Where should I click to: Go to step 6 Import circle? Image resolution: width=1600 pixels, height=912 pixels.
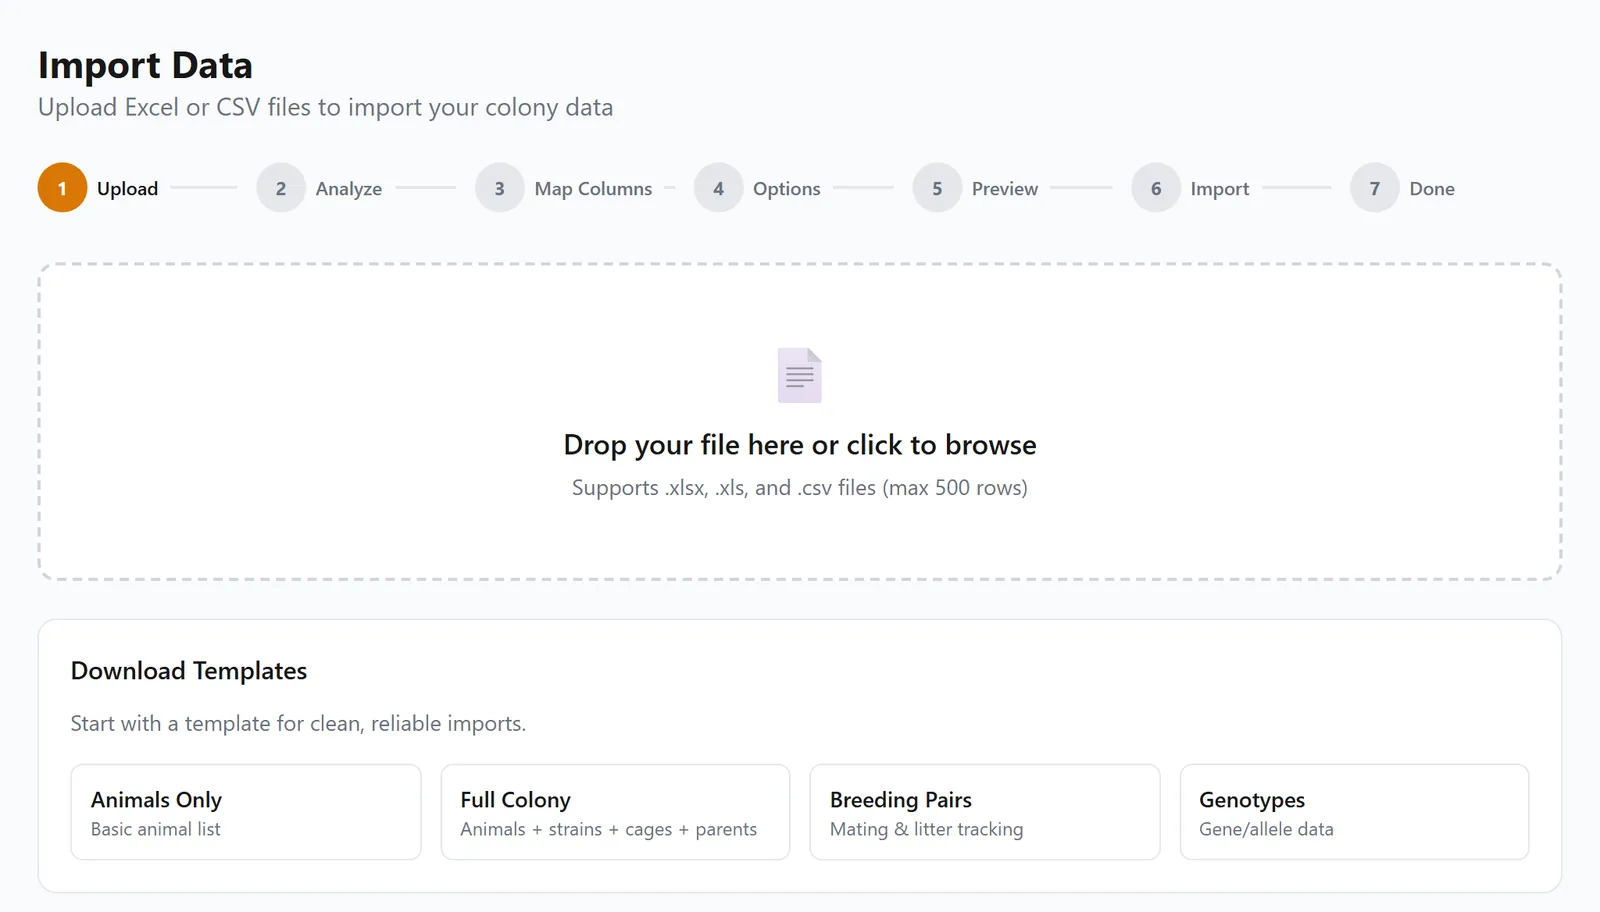(x=1156, y=188)
